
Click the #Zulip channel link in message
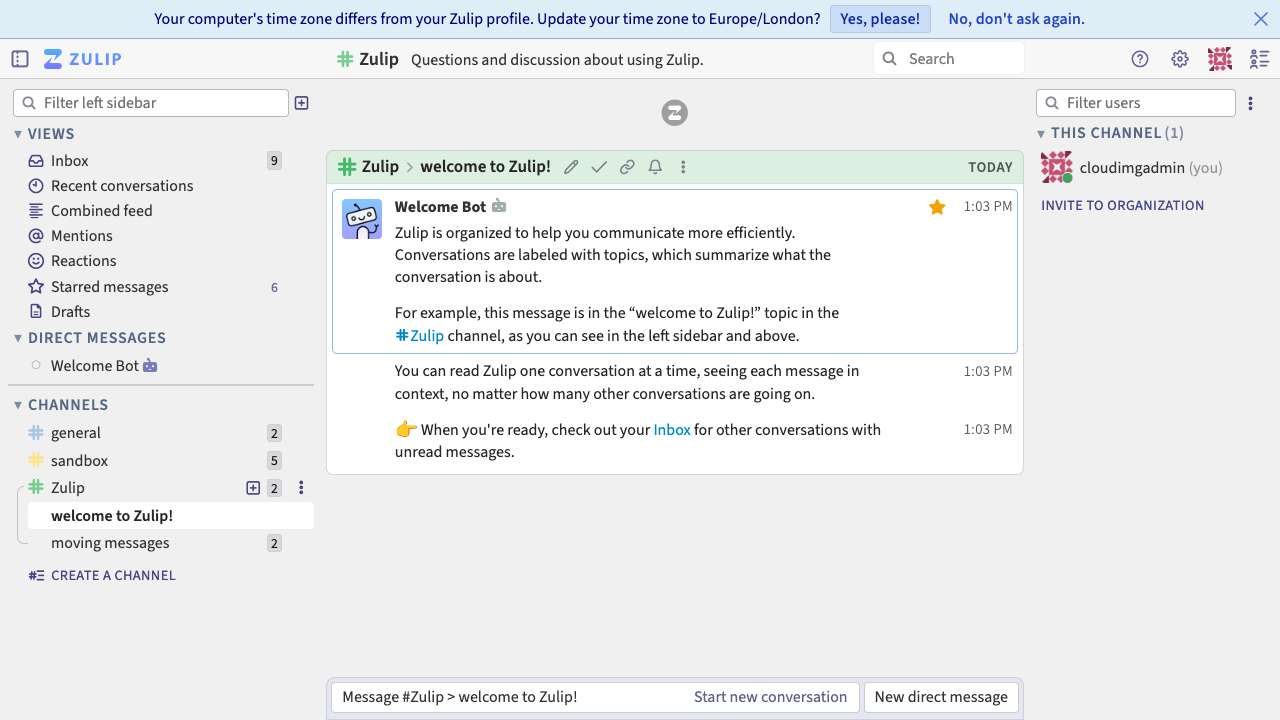tap(419, 336)
